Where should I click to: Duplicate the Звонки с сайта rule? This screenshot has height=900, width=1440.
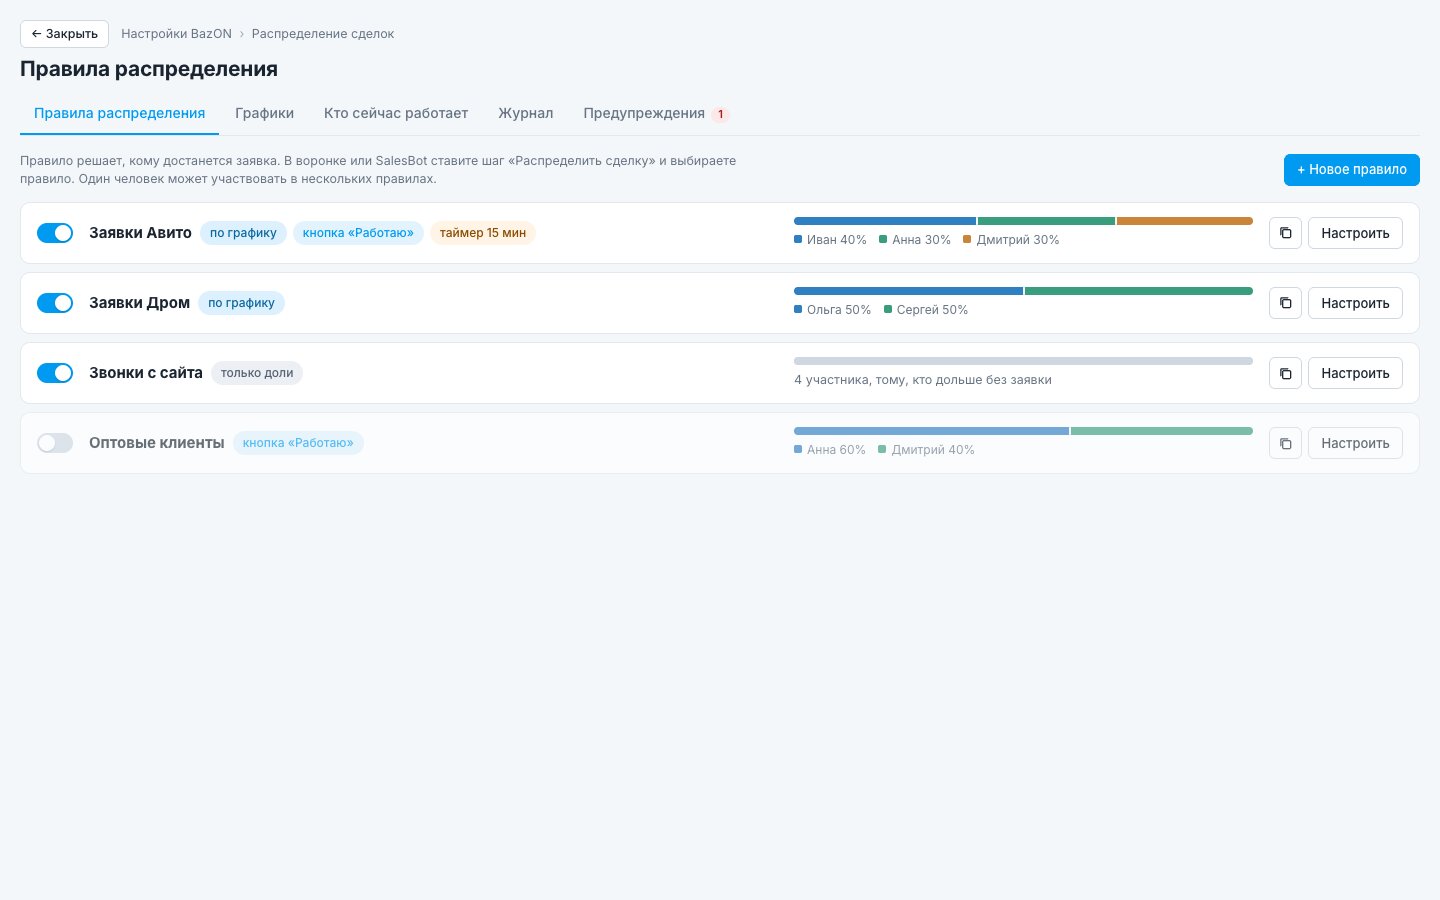tap(1285, 373)
